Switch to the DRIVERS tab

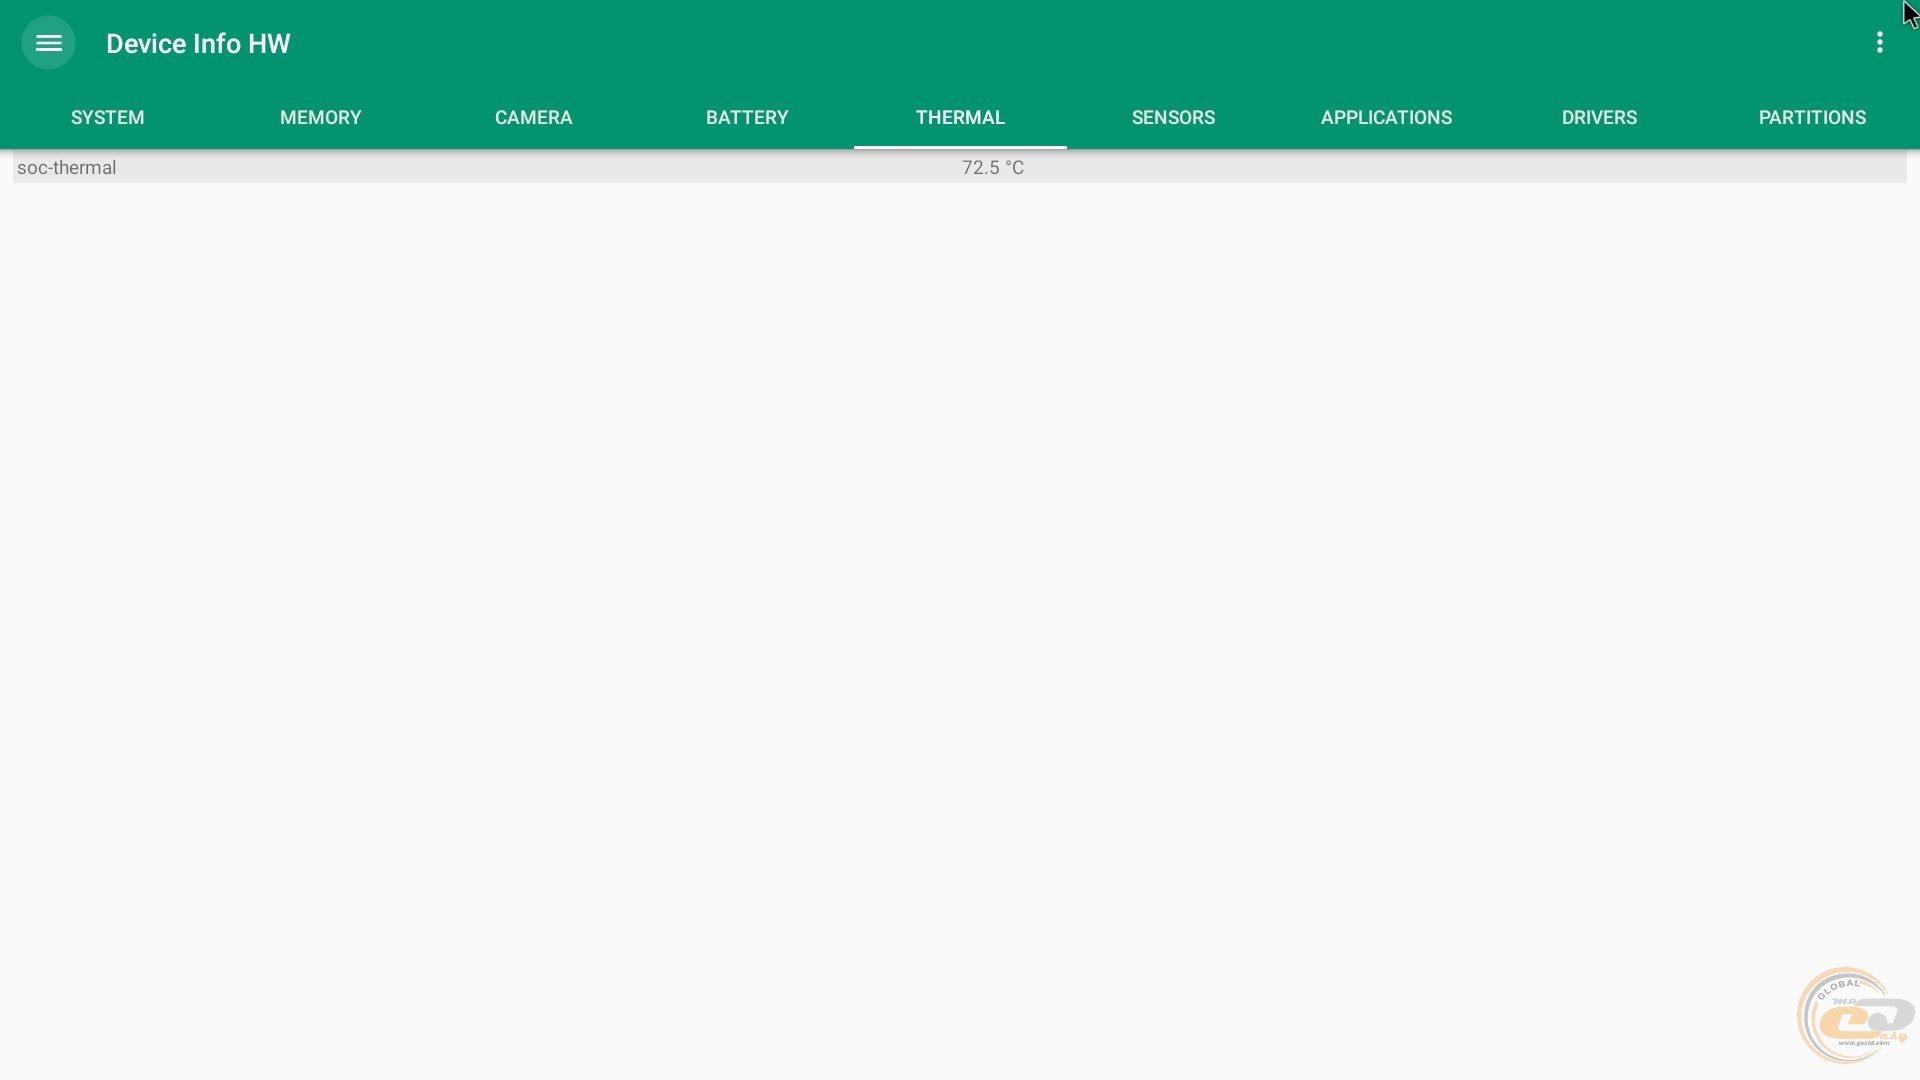click(x=1599, y=118)
